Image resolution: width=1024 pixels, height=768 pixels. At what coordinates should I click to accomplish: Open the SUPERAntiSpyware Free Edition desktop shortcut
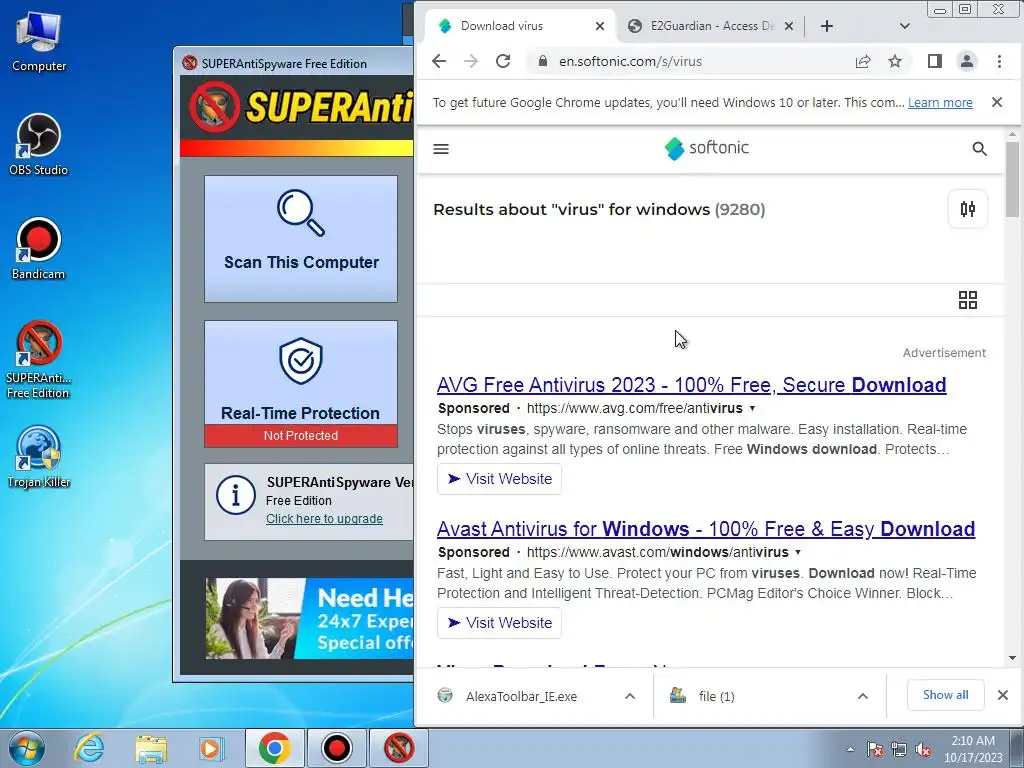click(x=39, y=360)
